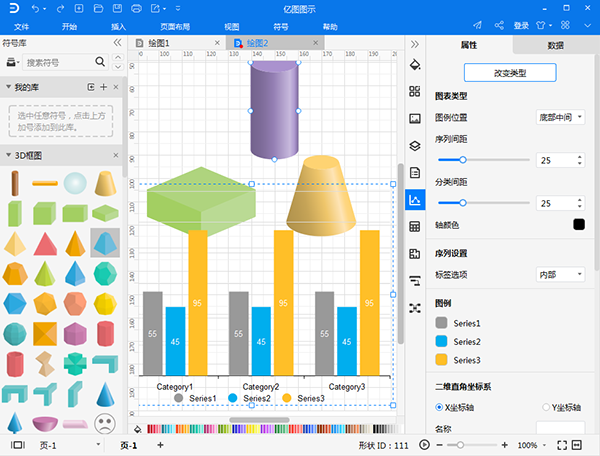This screenshot has width=600, height=456.
Task: Open a file with folder icon
Action: tap(98, 8)
